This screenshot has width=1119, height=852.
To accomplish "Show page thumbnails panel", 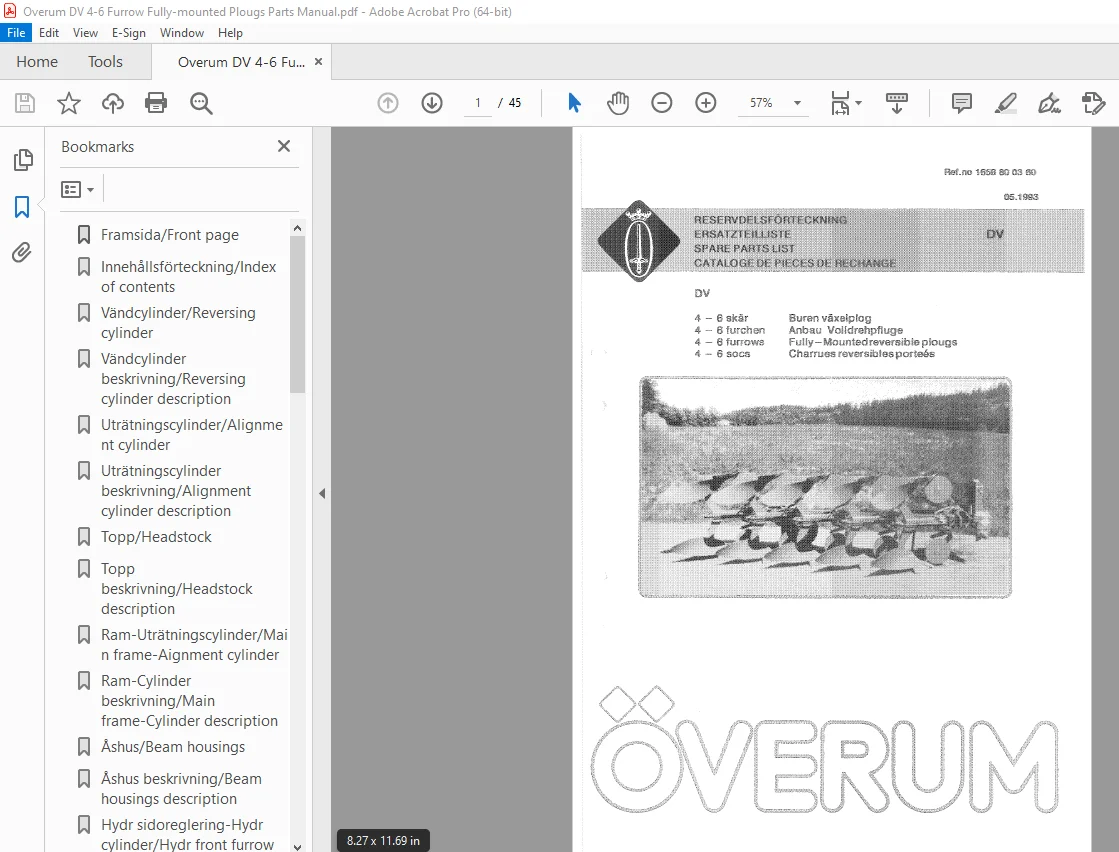I will [x=23, y=160].
